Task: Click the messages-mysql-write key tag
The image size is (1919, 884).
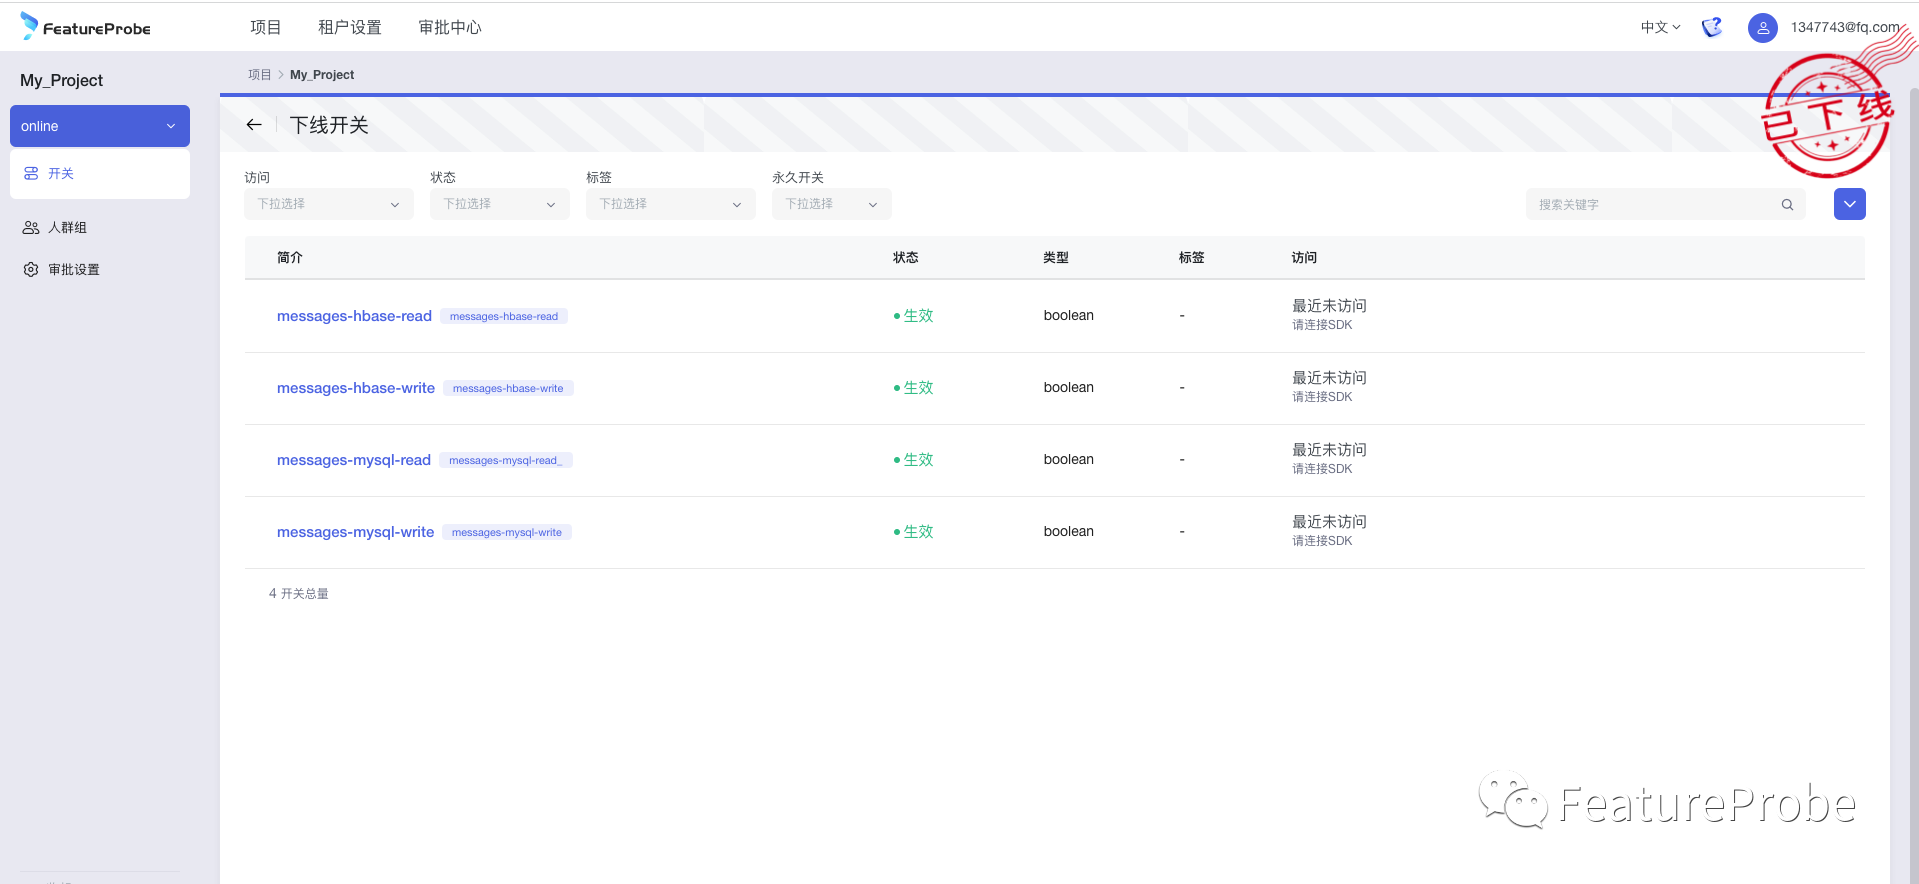Action: coord(507,532)
